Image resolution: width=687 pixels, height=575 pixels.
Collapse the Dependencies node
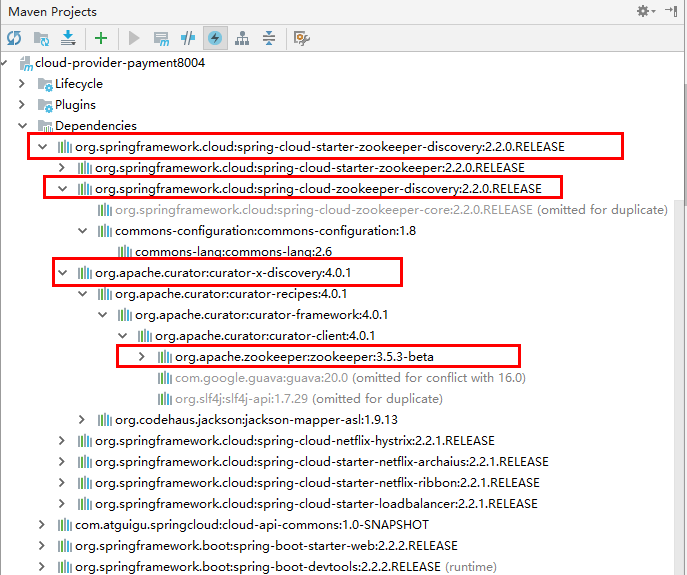click(x=22, y=125)
